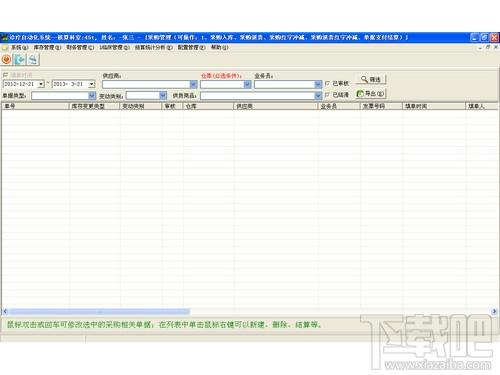
Task: Expand the 供应商 combo box
Action: pos(194,84)
